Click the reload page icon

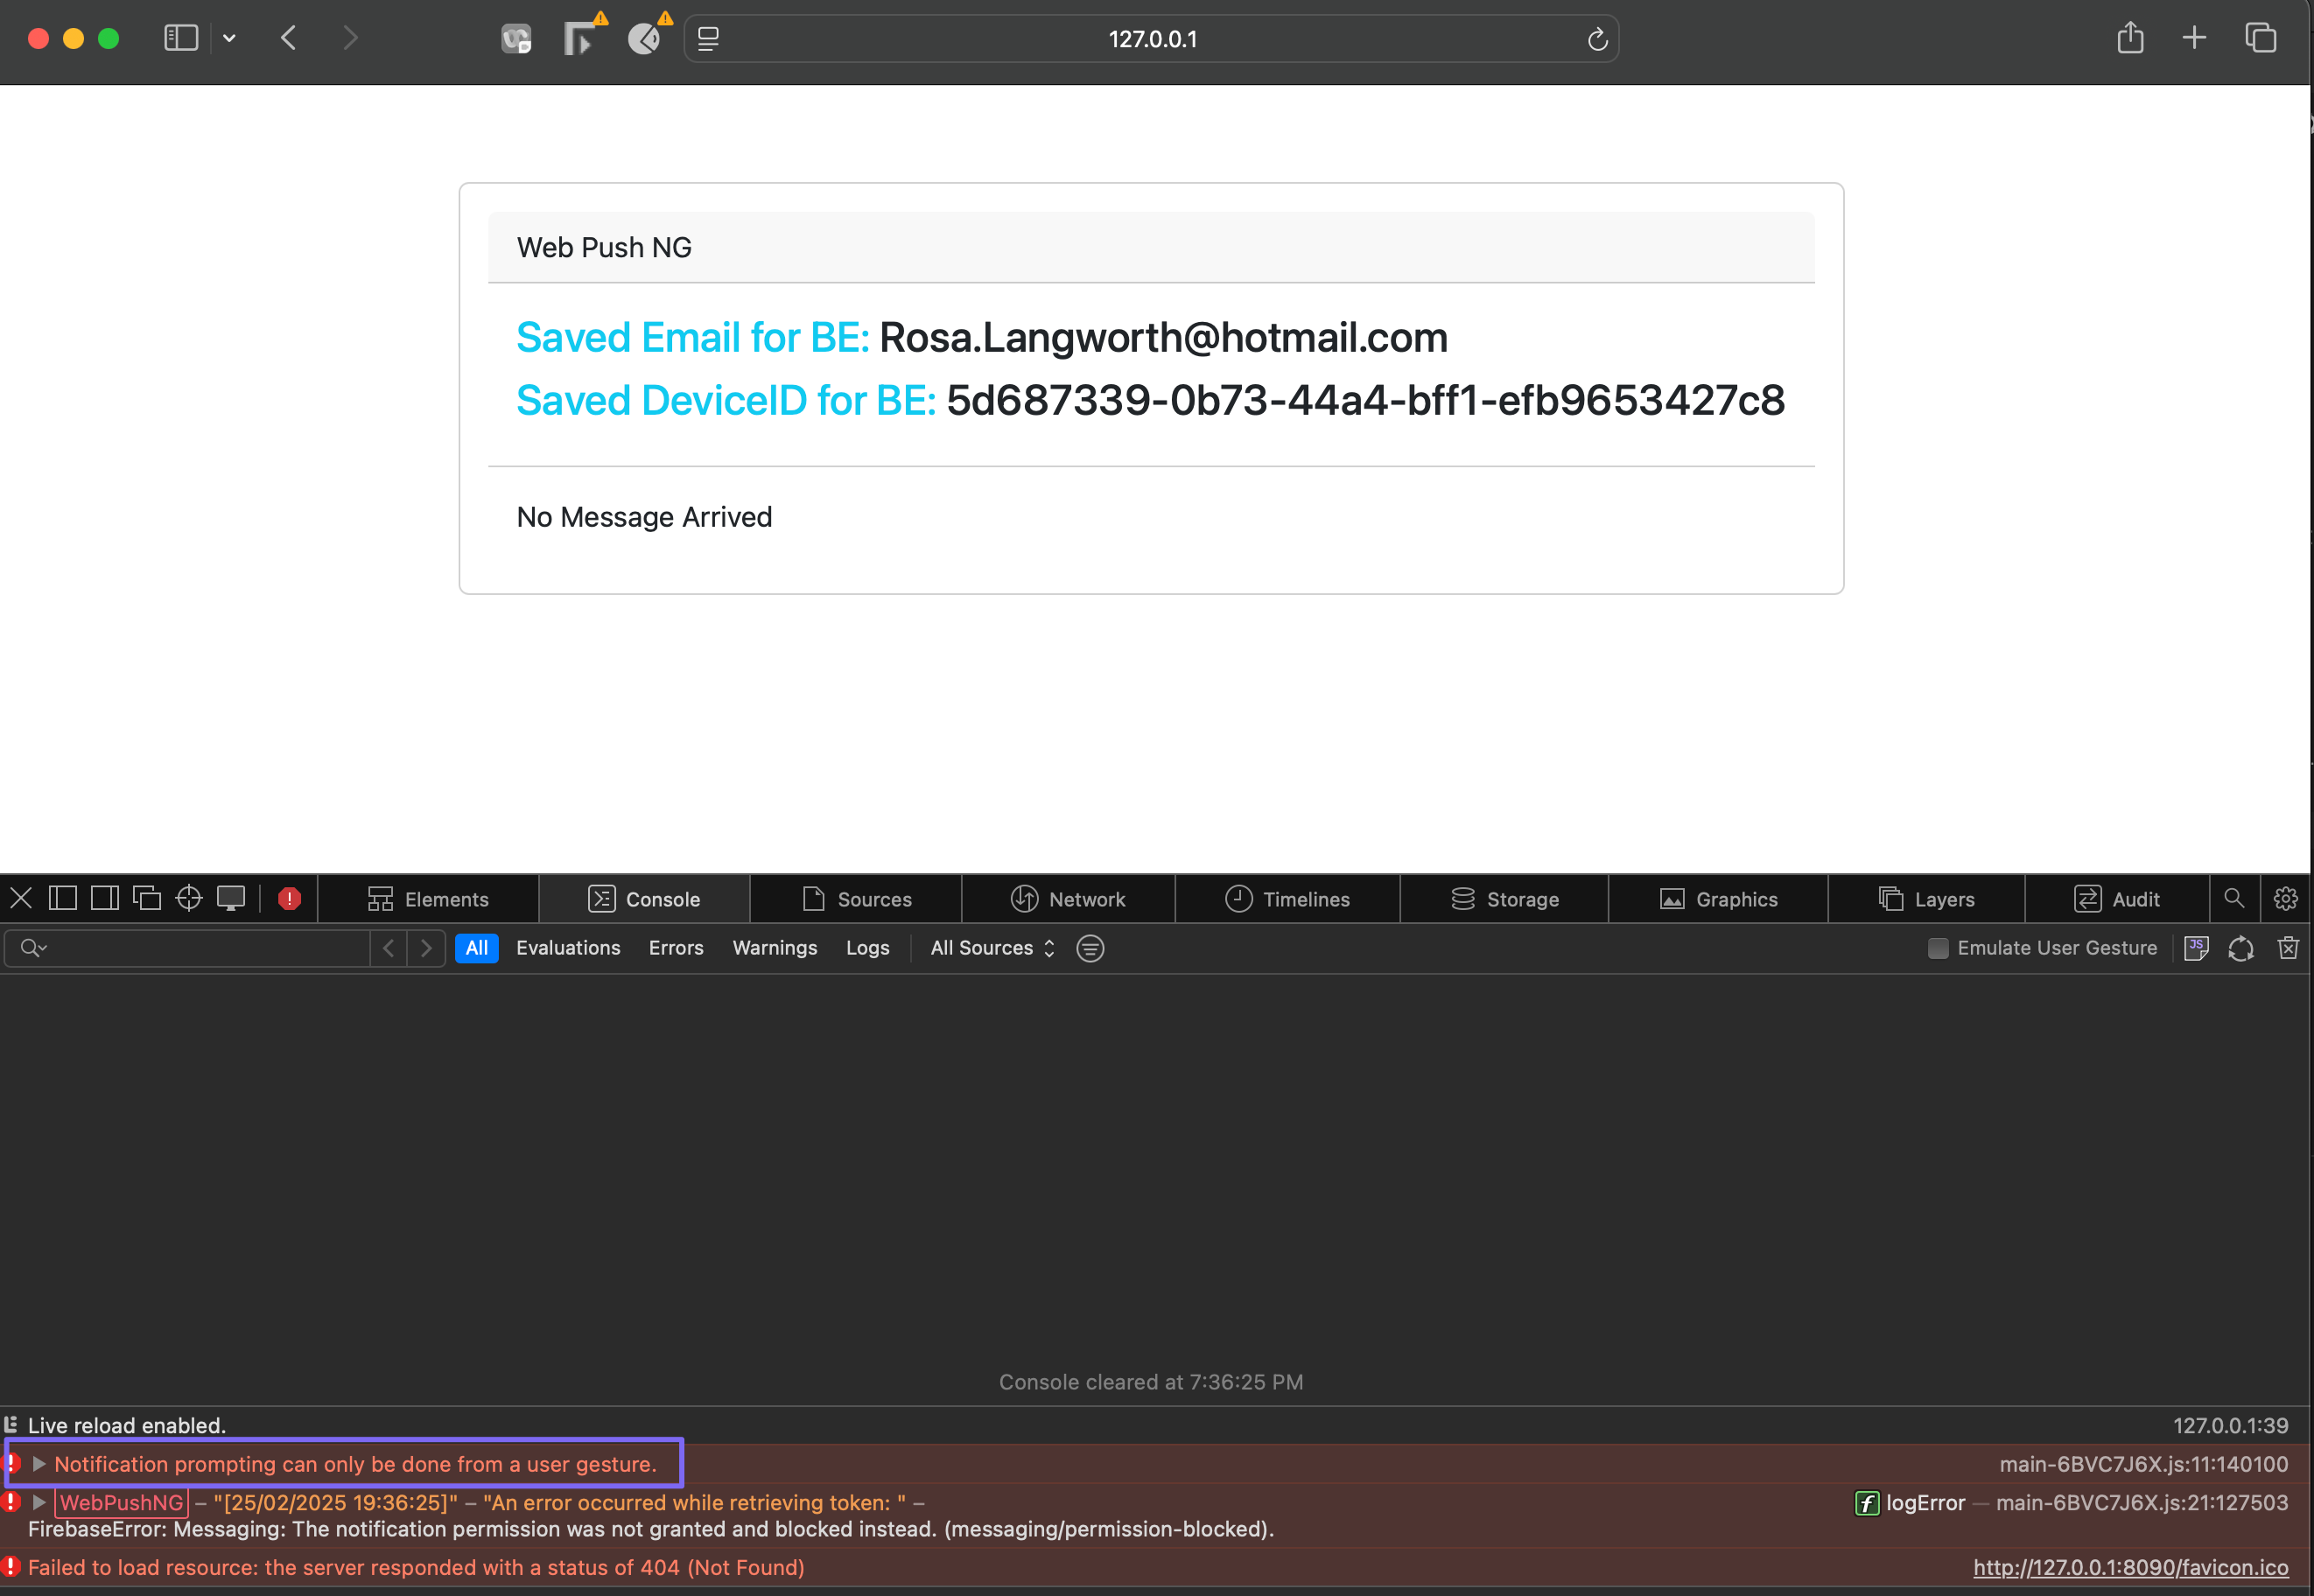[x=1597, y=39]
